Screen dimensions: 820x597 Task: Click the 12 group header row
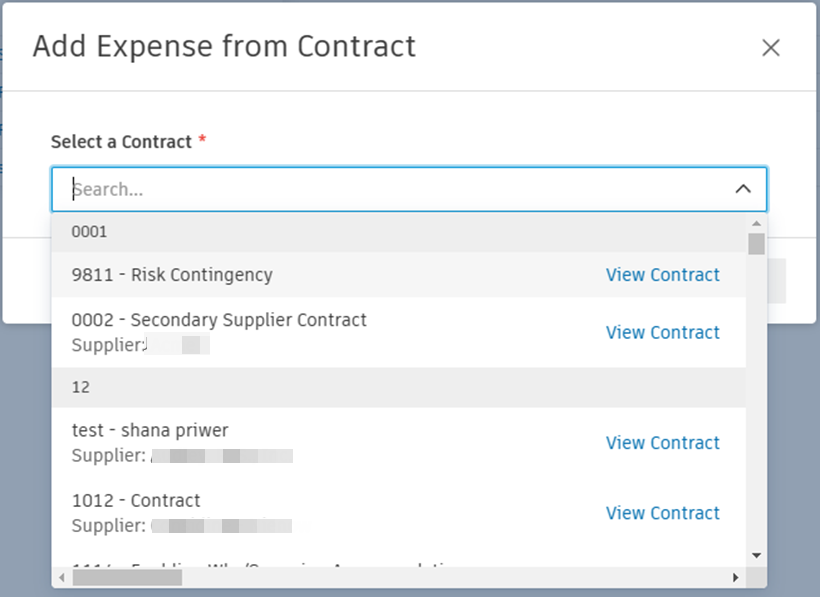click(399, 387)
